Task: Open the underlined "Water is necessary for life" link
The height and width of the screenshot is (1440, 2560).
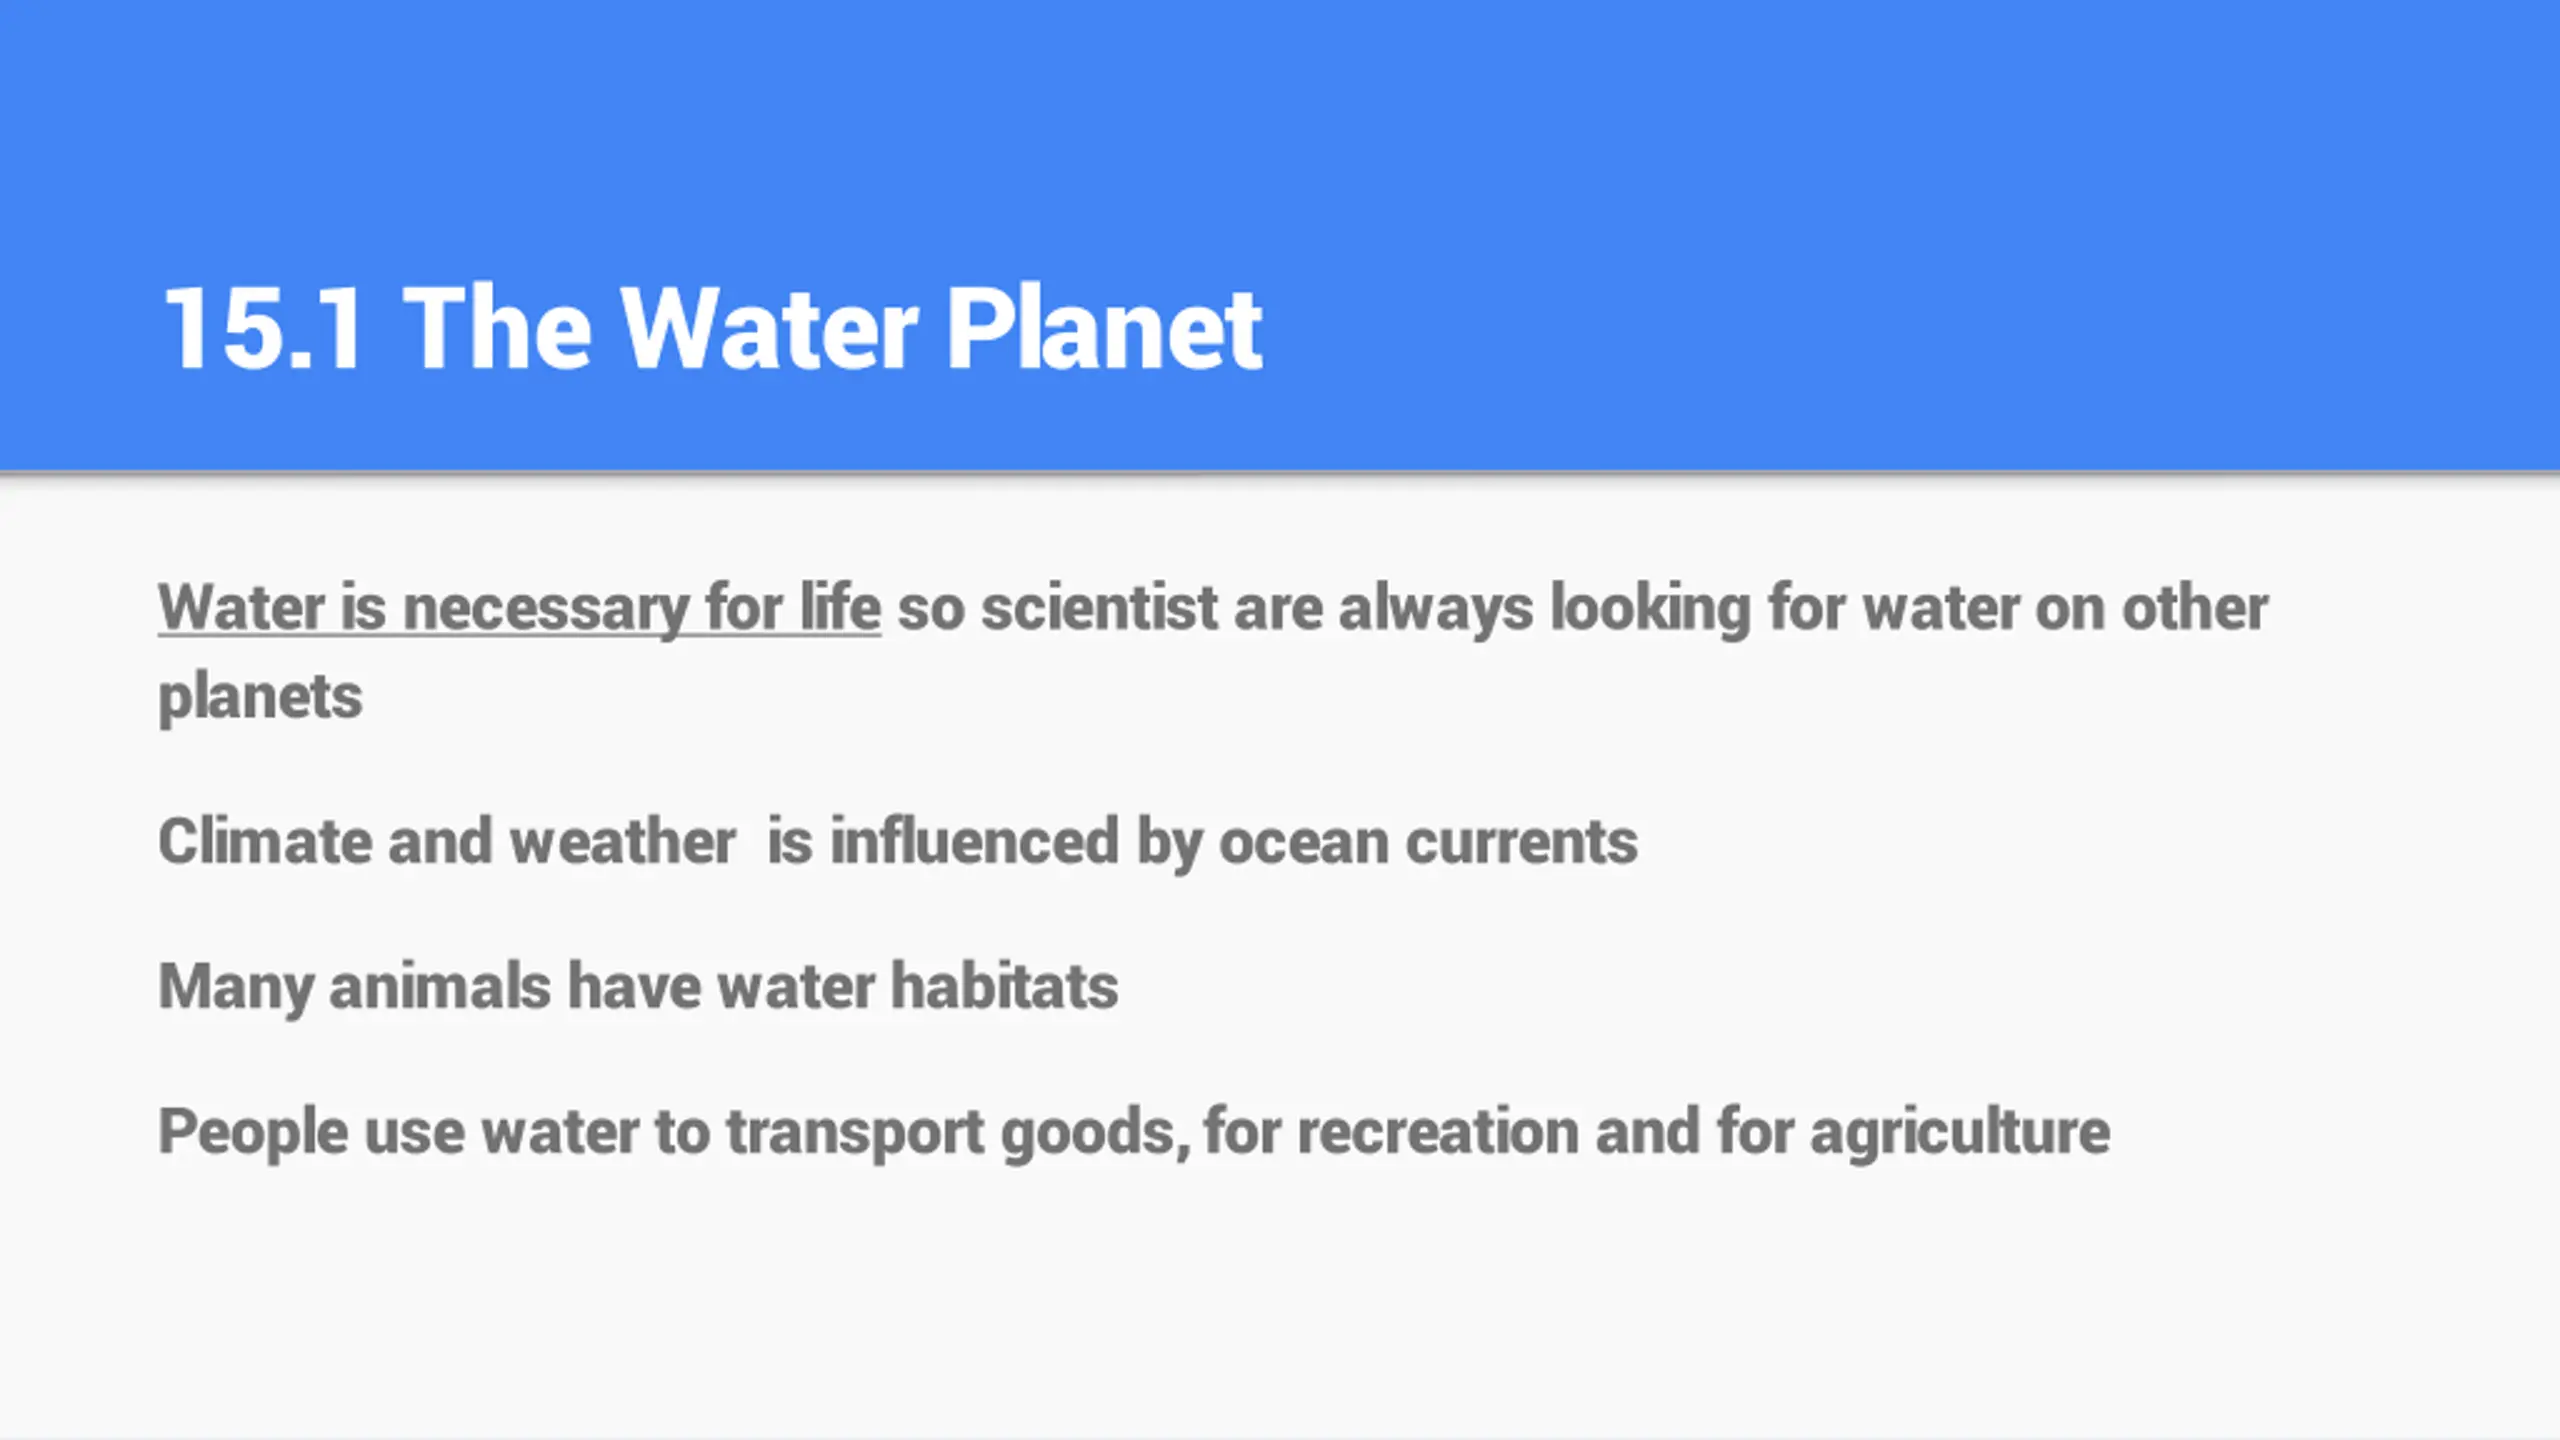Action: 519,608
